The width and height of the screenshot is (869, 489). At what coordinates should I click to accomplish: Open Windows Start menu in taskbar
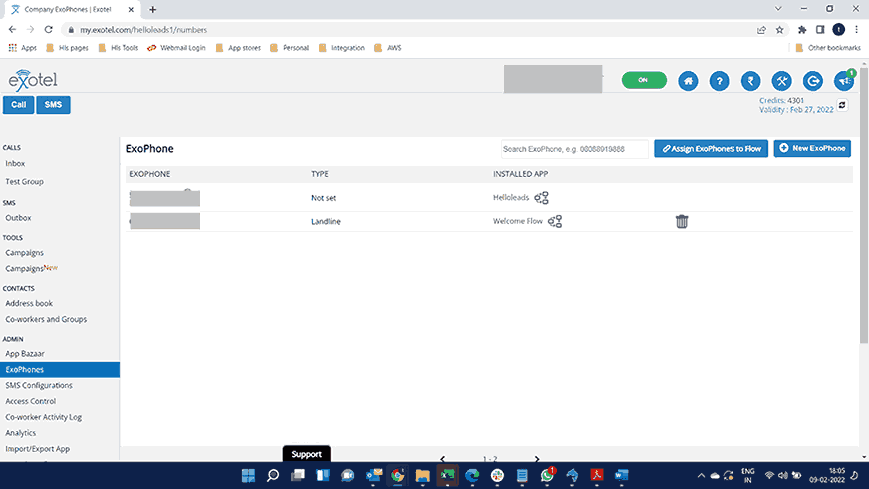(x=248, y=475)
